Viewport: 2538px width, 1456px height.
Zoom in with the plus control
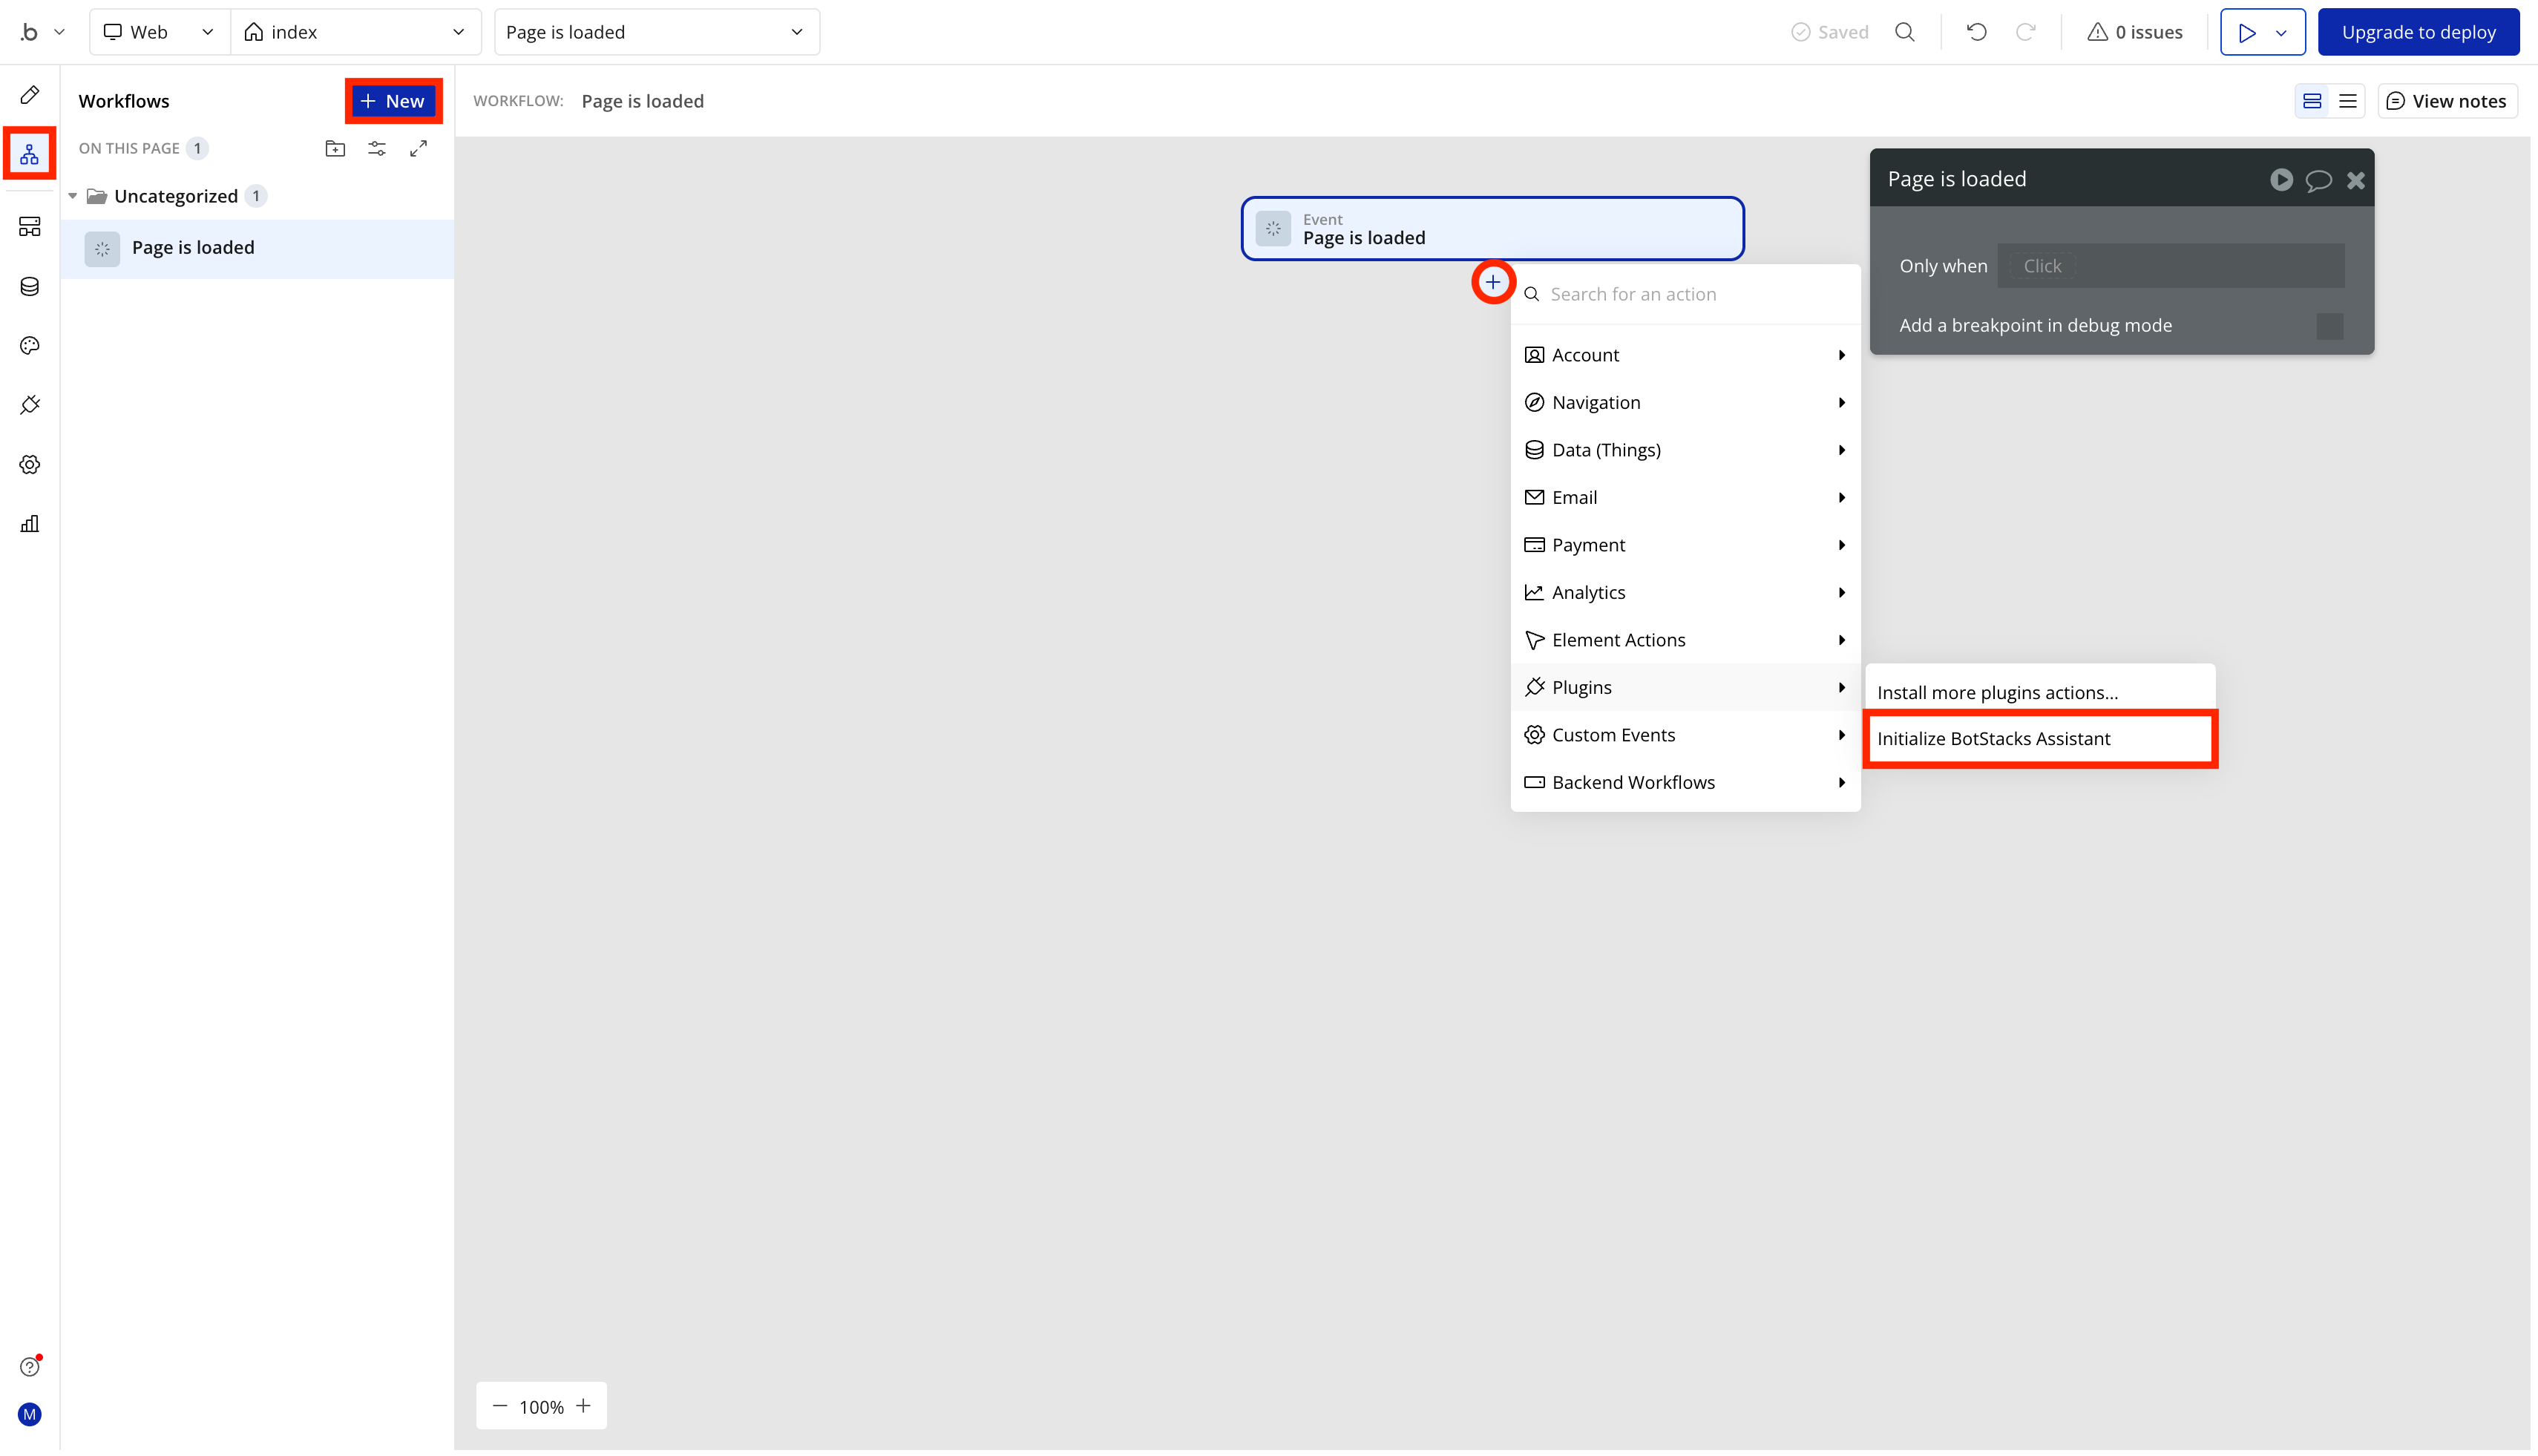(583, 1406)
